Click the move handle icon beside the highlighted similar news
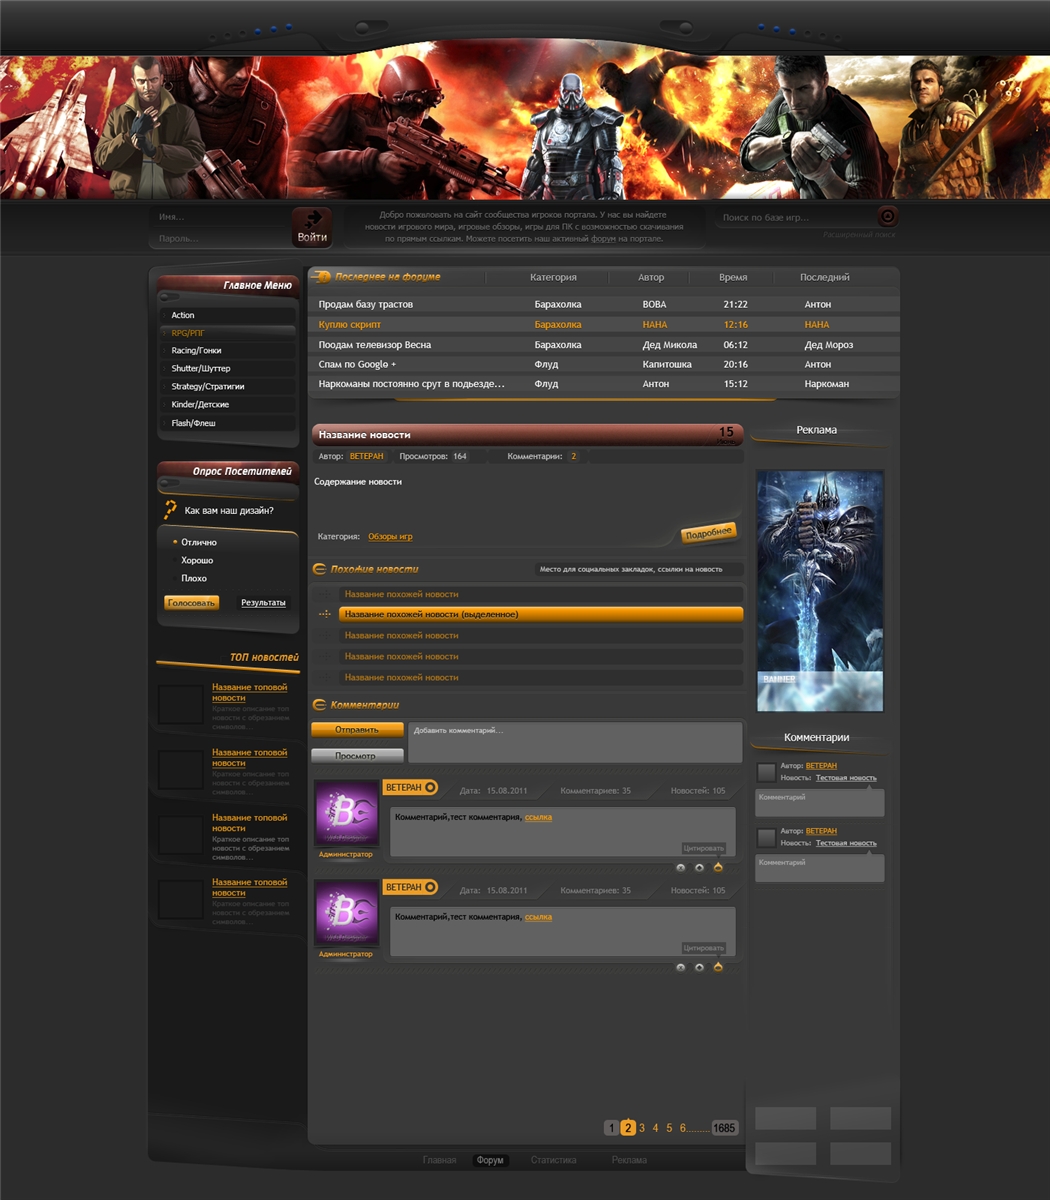The height and width of the screenshot is (1200, 1050). (x=324, y=614)
